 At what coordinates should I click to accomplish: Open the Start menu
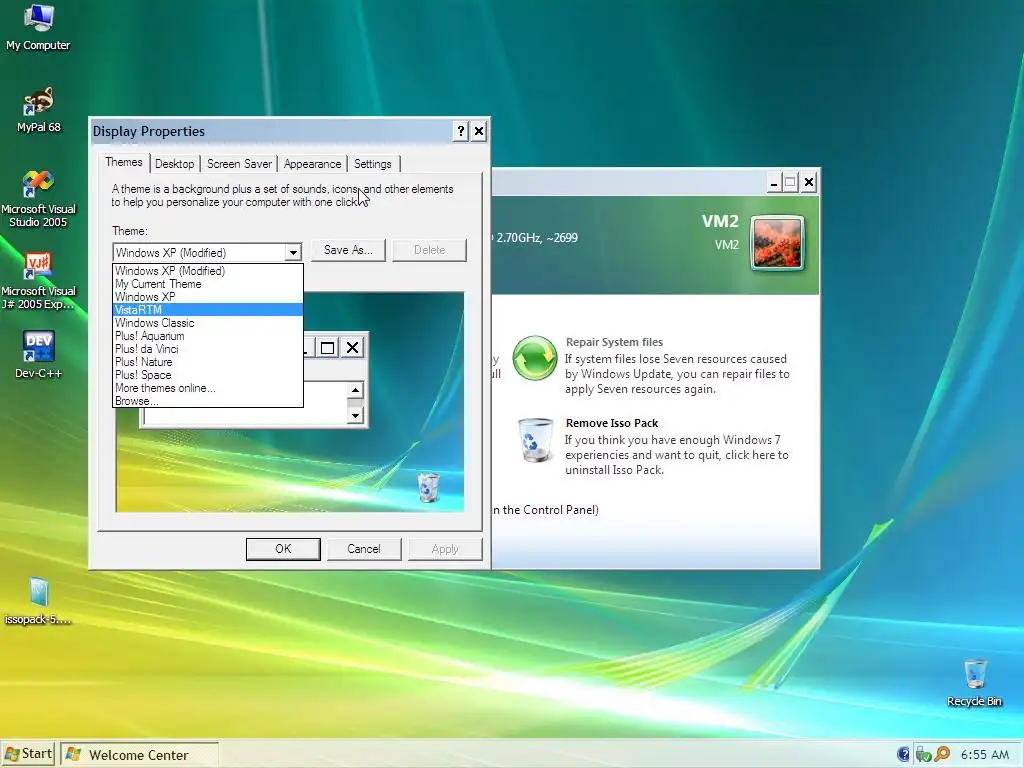pyautogui.click(x=28, y=754)
